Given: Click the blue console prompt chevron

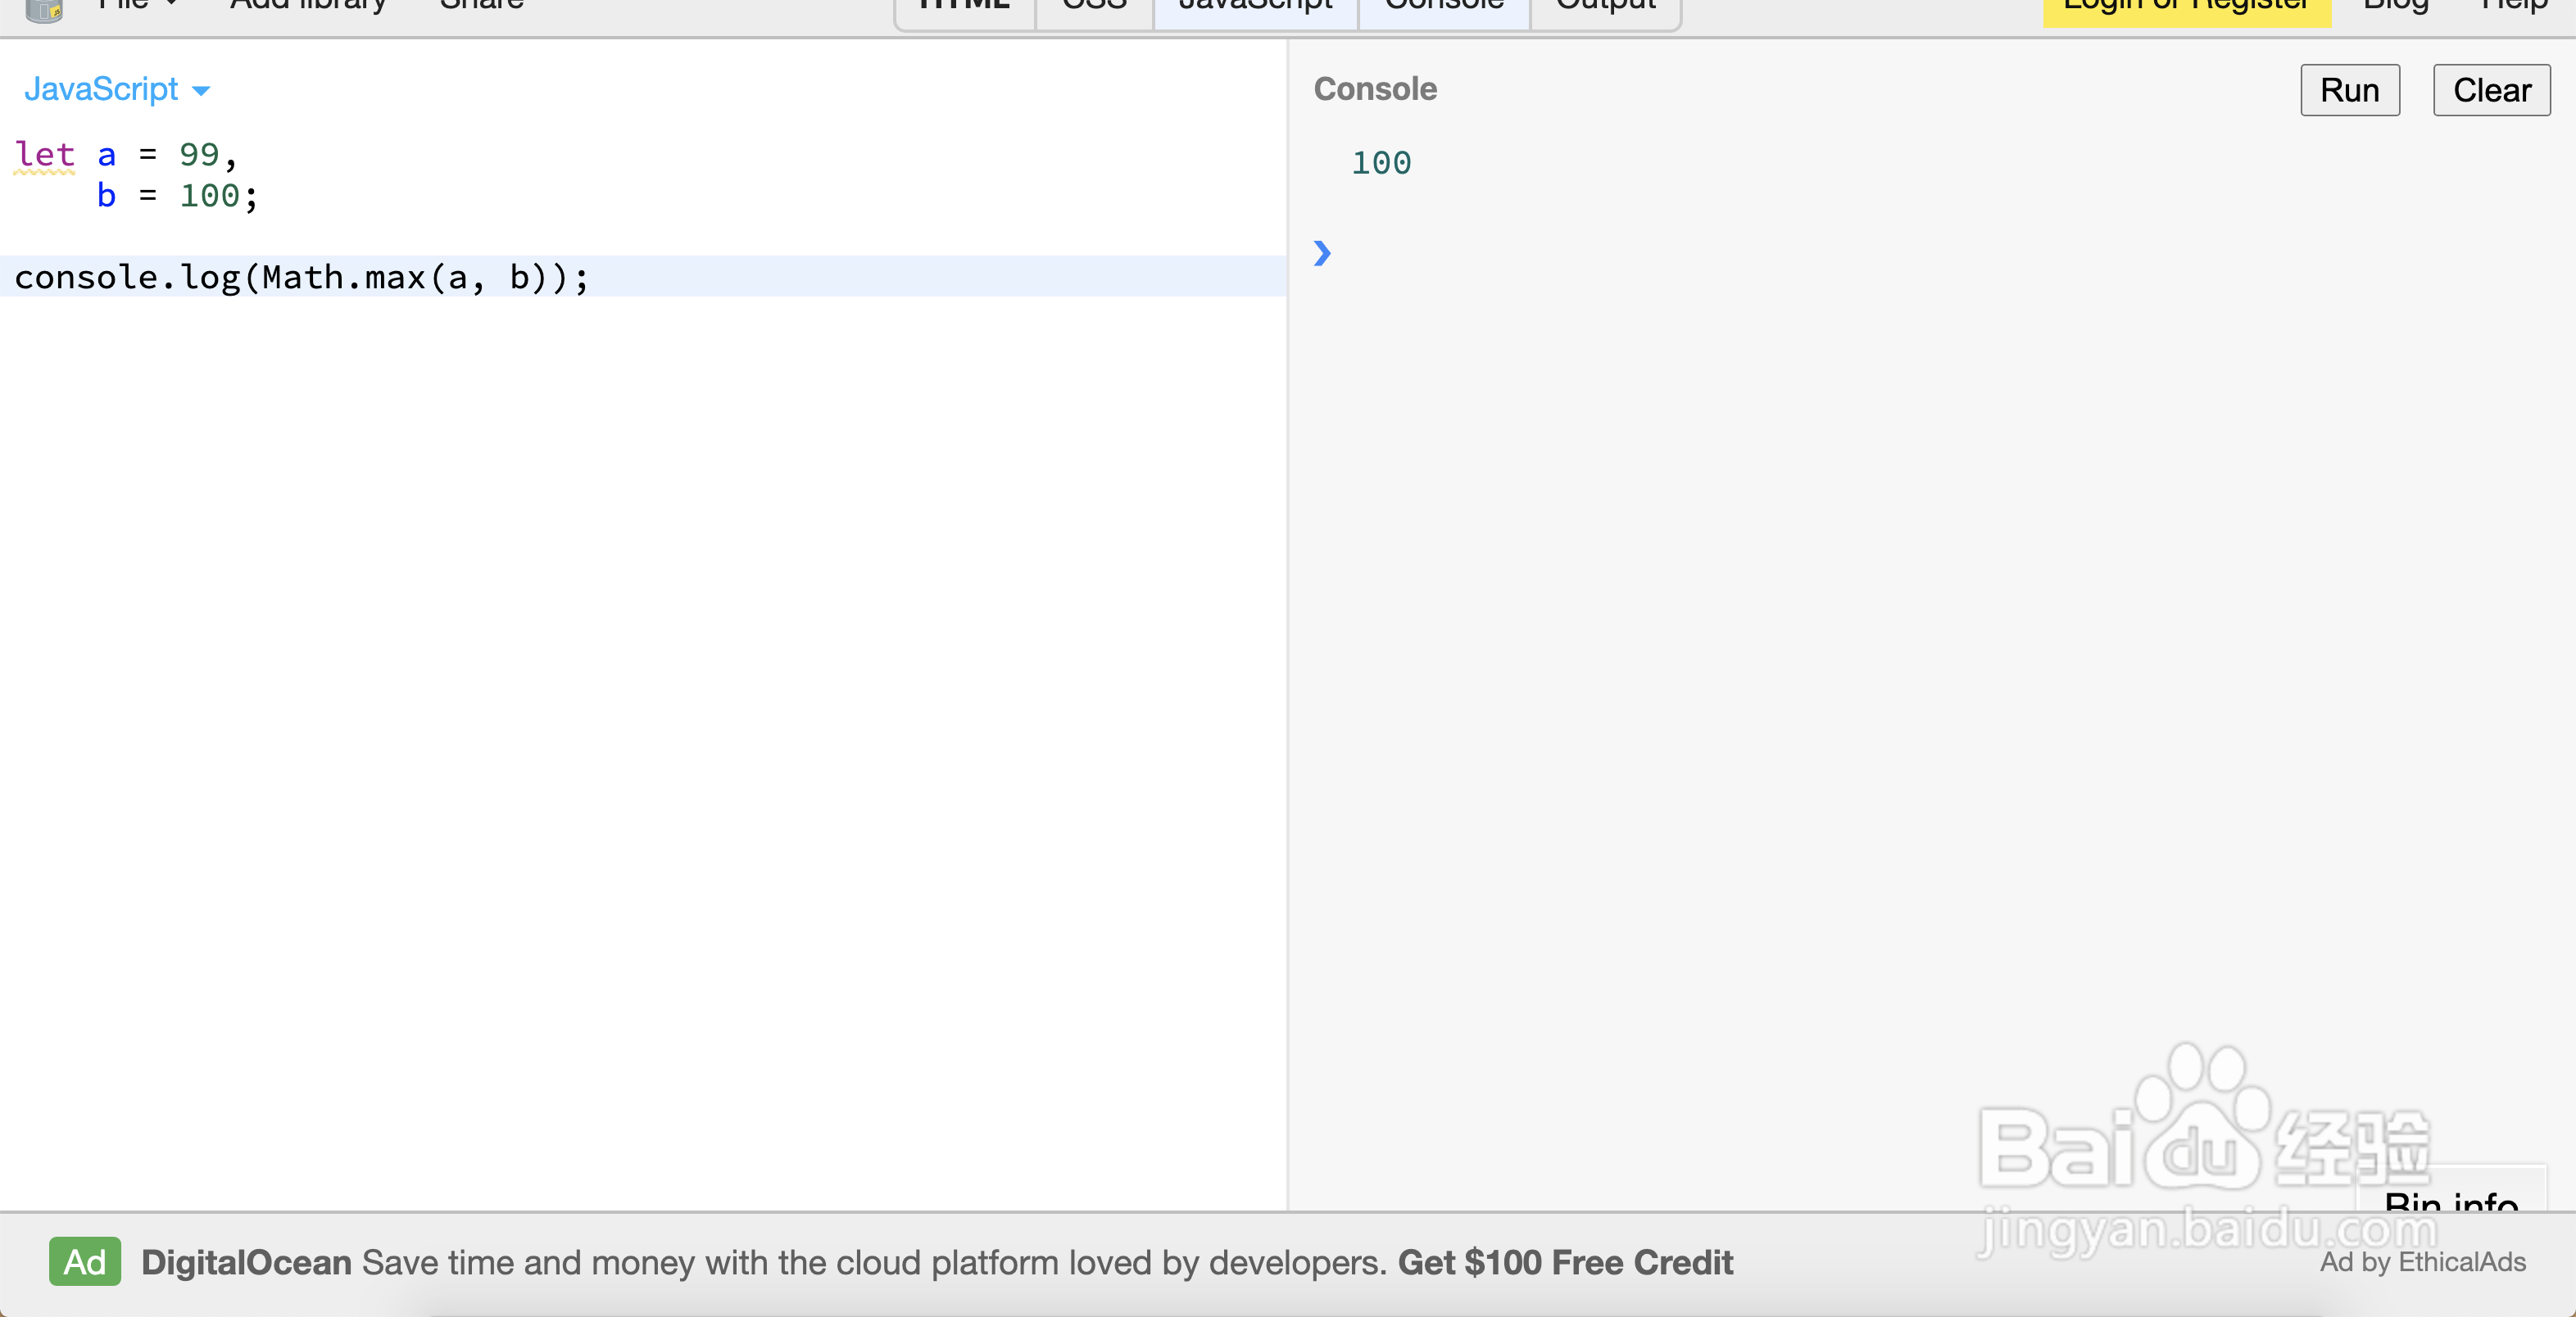Looking at the screenshot, I should 1322,253.
